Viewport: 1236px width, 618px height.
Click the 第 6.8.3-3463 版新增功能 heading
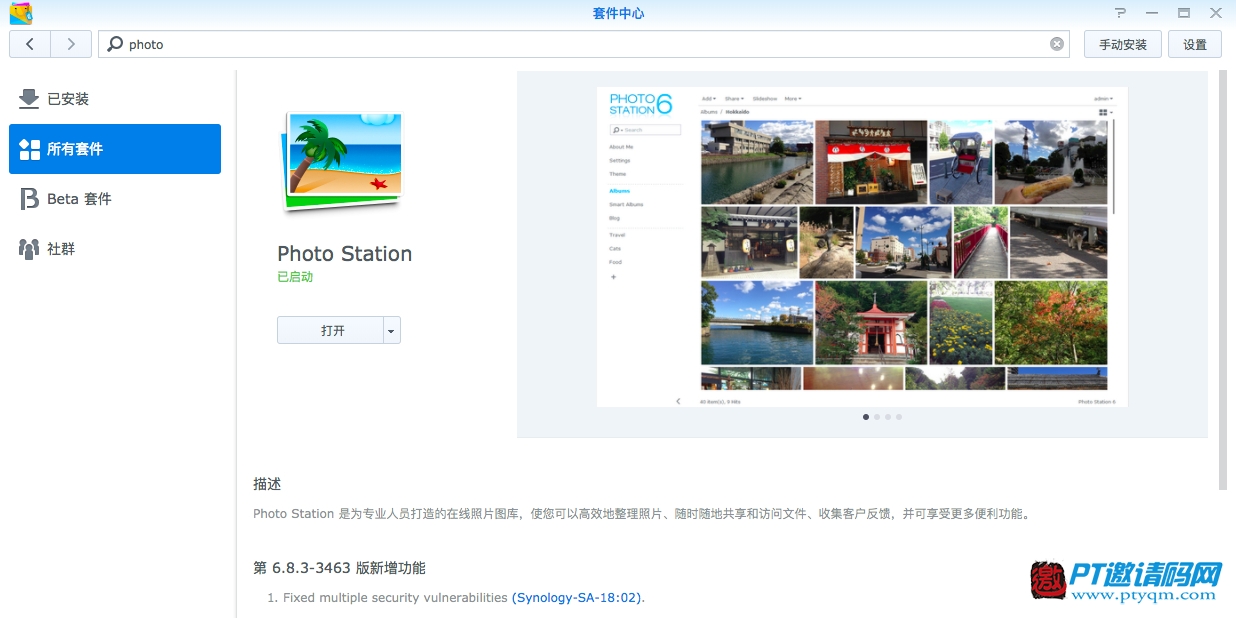339,568
